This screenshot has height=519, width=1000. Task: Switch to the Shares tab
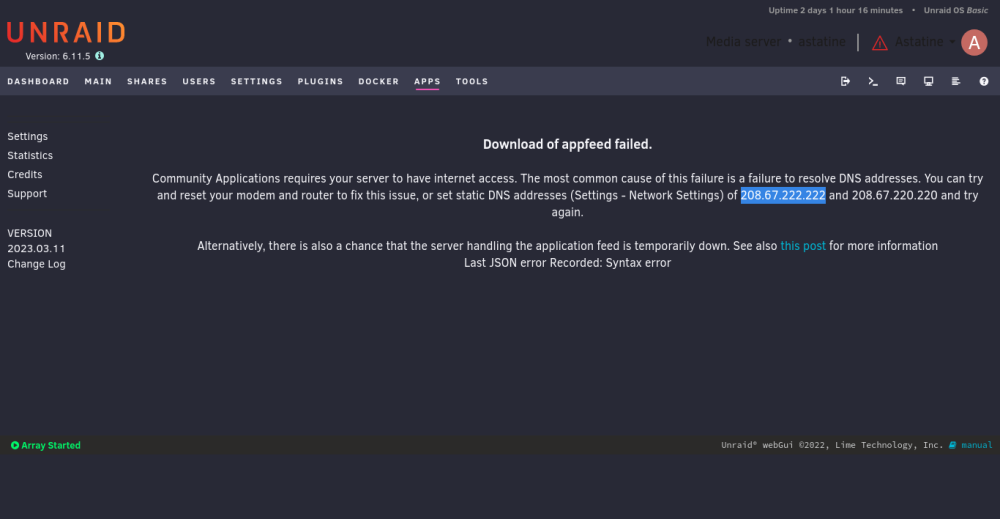[x=147, y=82]
